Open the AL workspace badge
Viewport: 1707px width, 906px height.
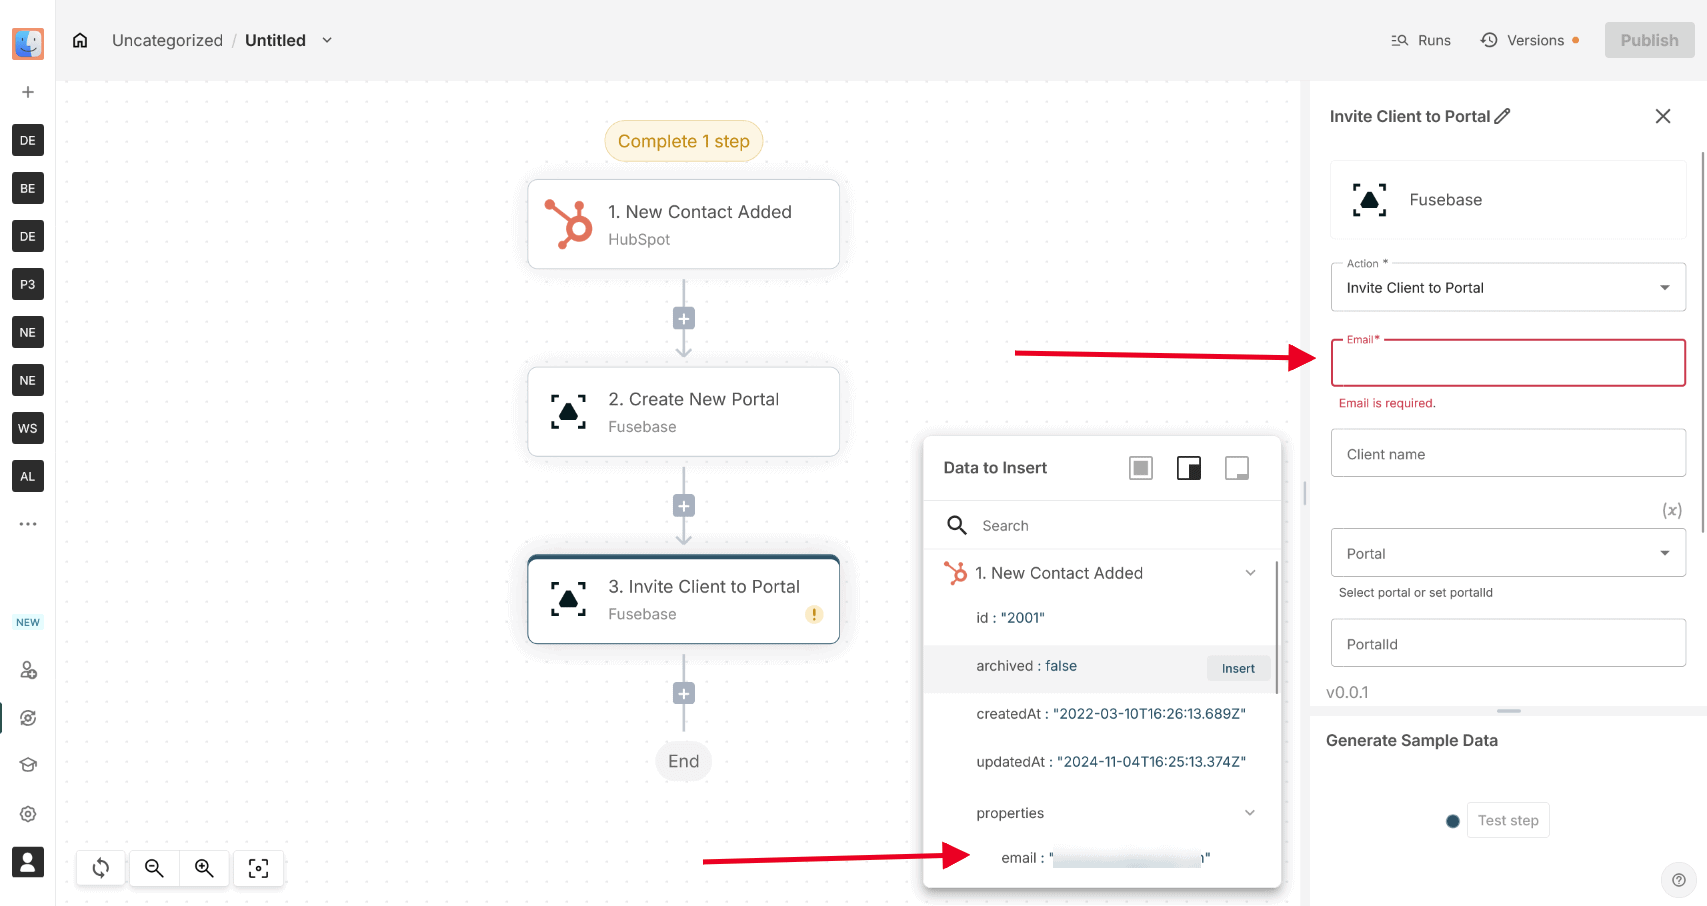pyautogui.click(x=28, y=476)
